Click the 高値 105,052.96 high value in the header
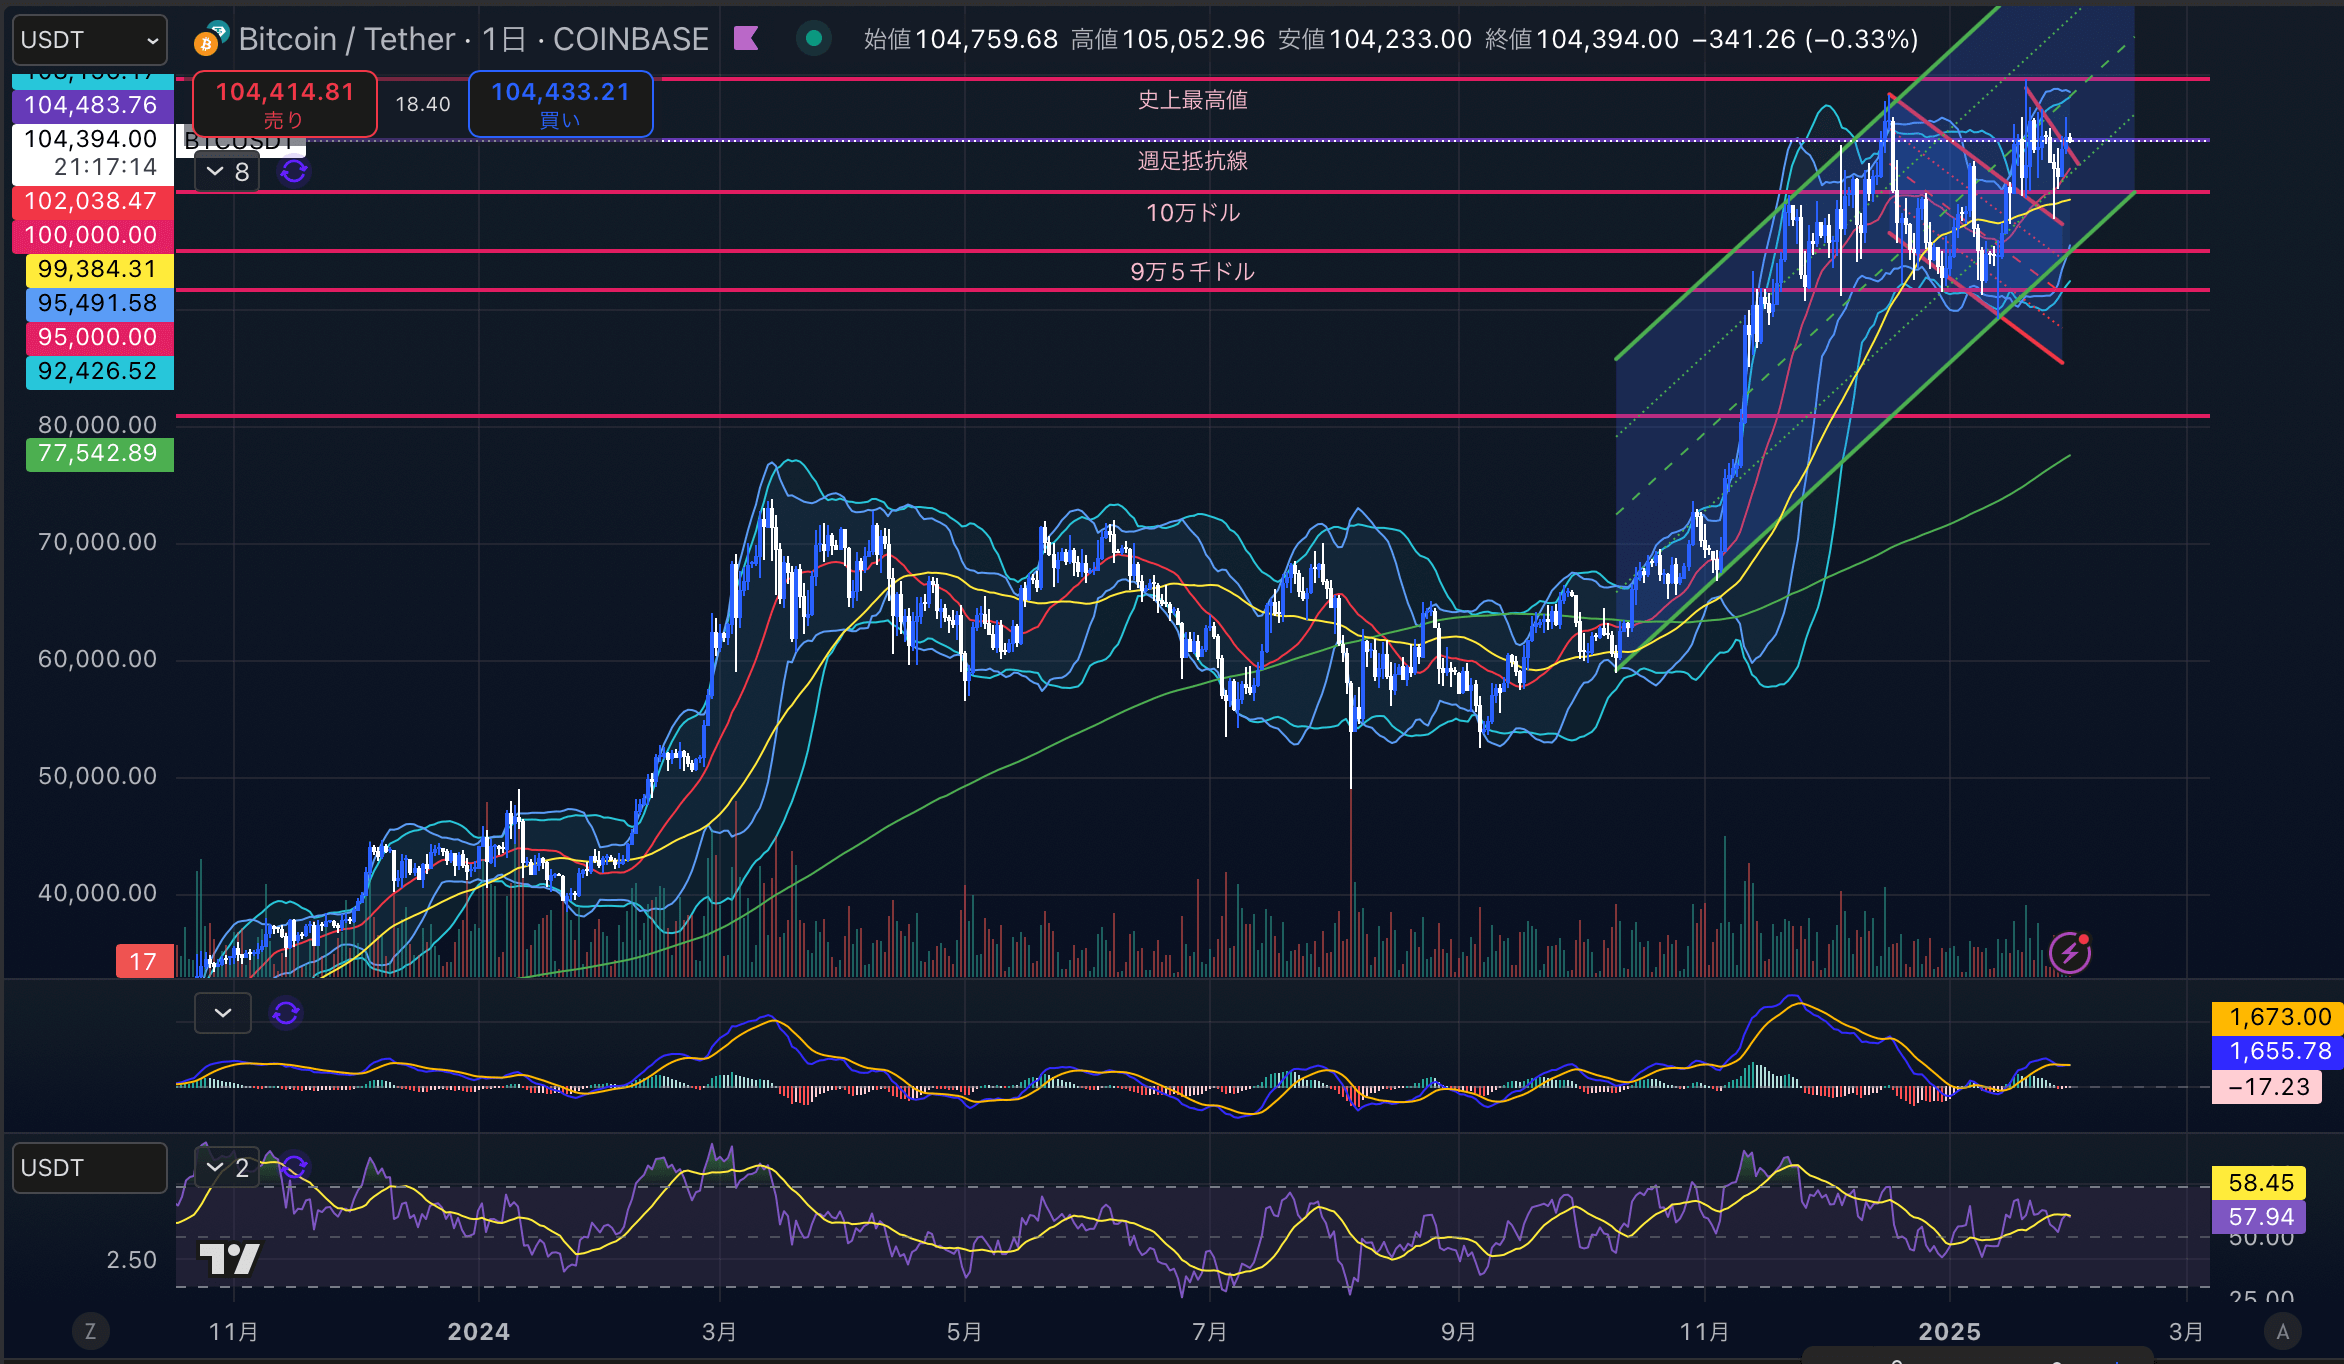 (1168, 39)
